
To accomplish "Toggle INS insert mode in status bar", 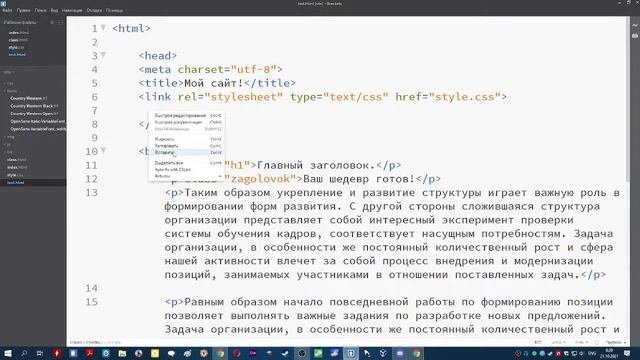I will pos(538,342).
